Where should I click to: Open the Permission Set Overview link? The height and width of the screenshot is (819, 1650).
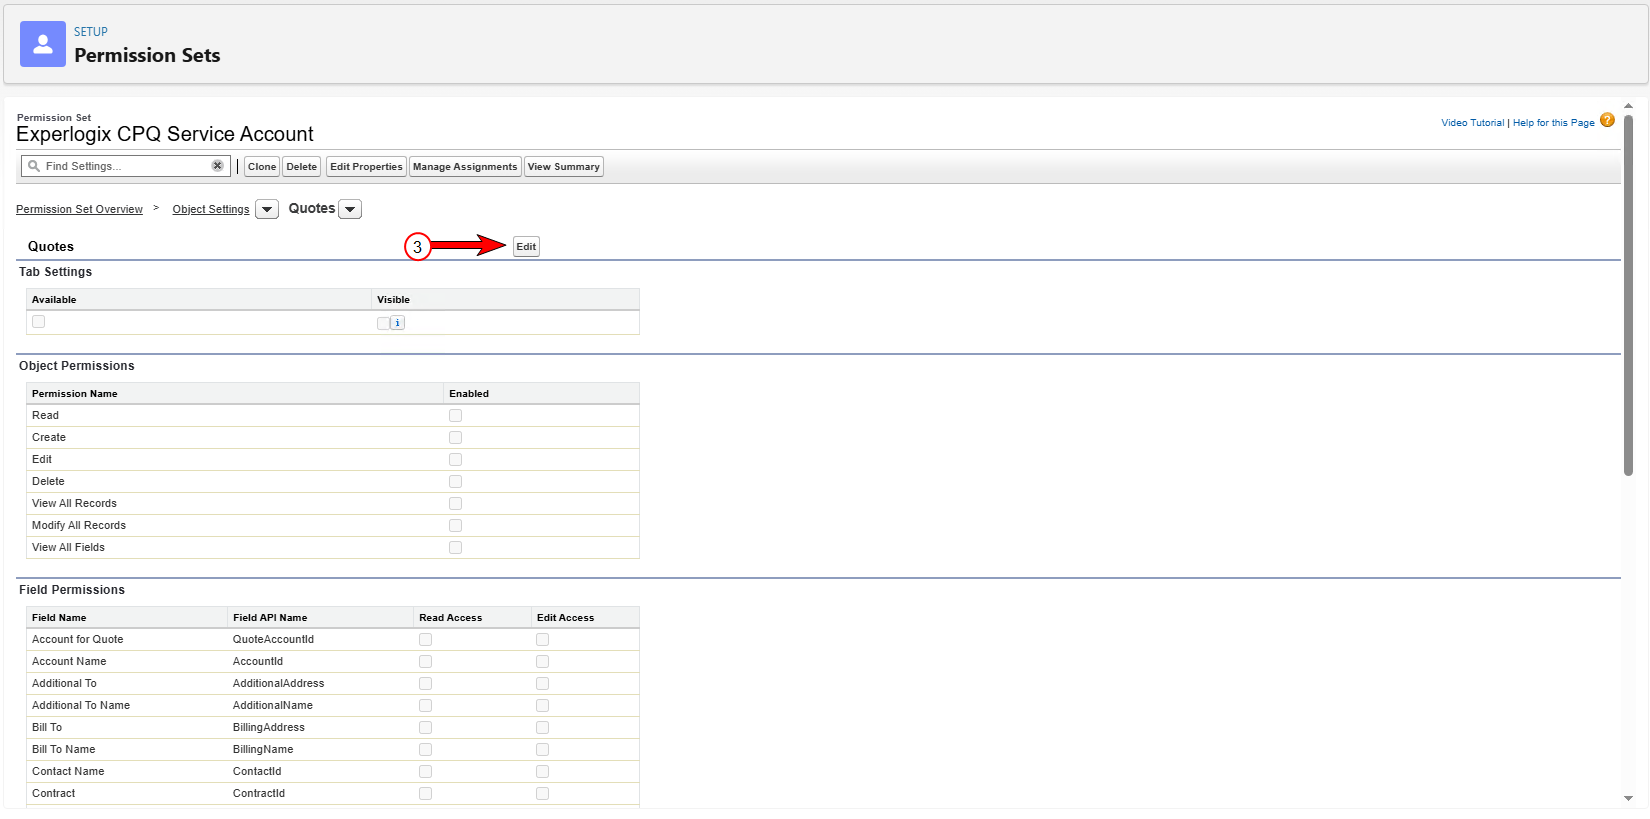pyautogui.click(x=79, y=209)
